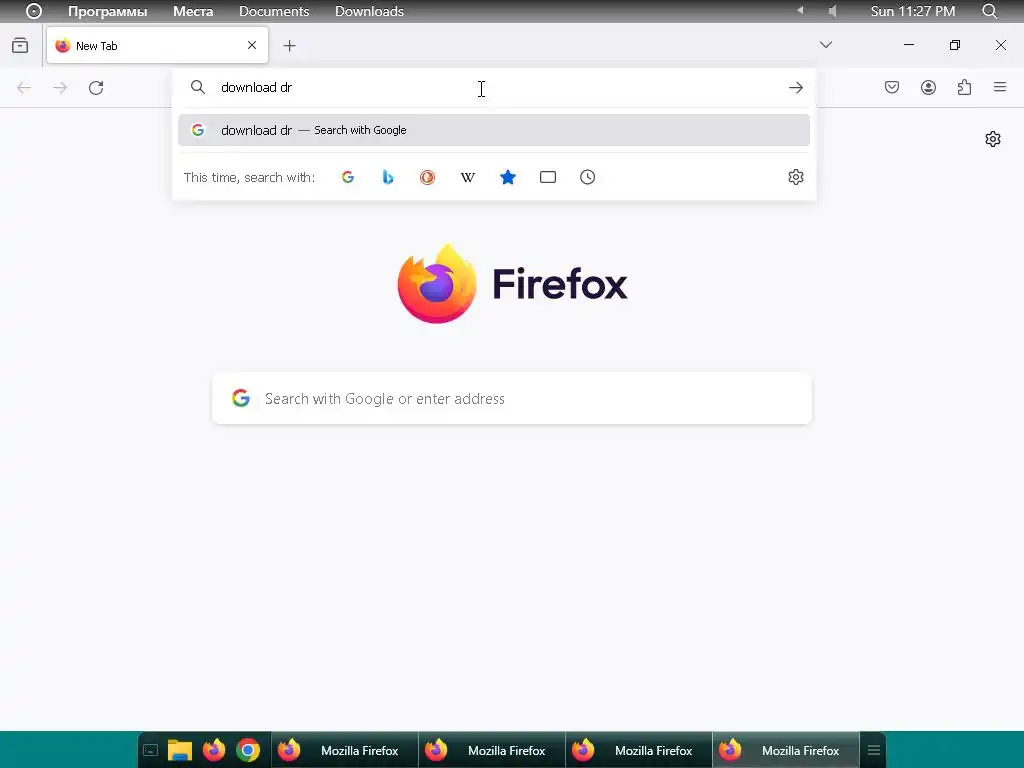Screen dimensions: 1024x768
Task: Open the Firefox account icon
Action: 928,88
